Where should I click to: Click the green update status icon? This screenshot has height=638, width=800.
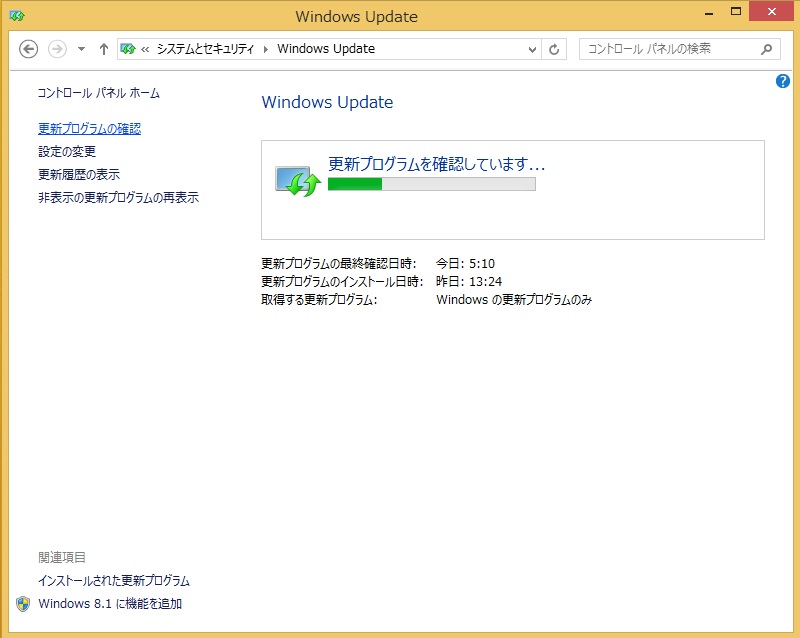click(x=297, y=181)
